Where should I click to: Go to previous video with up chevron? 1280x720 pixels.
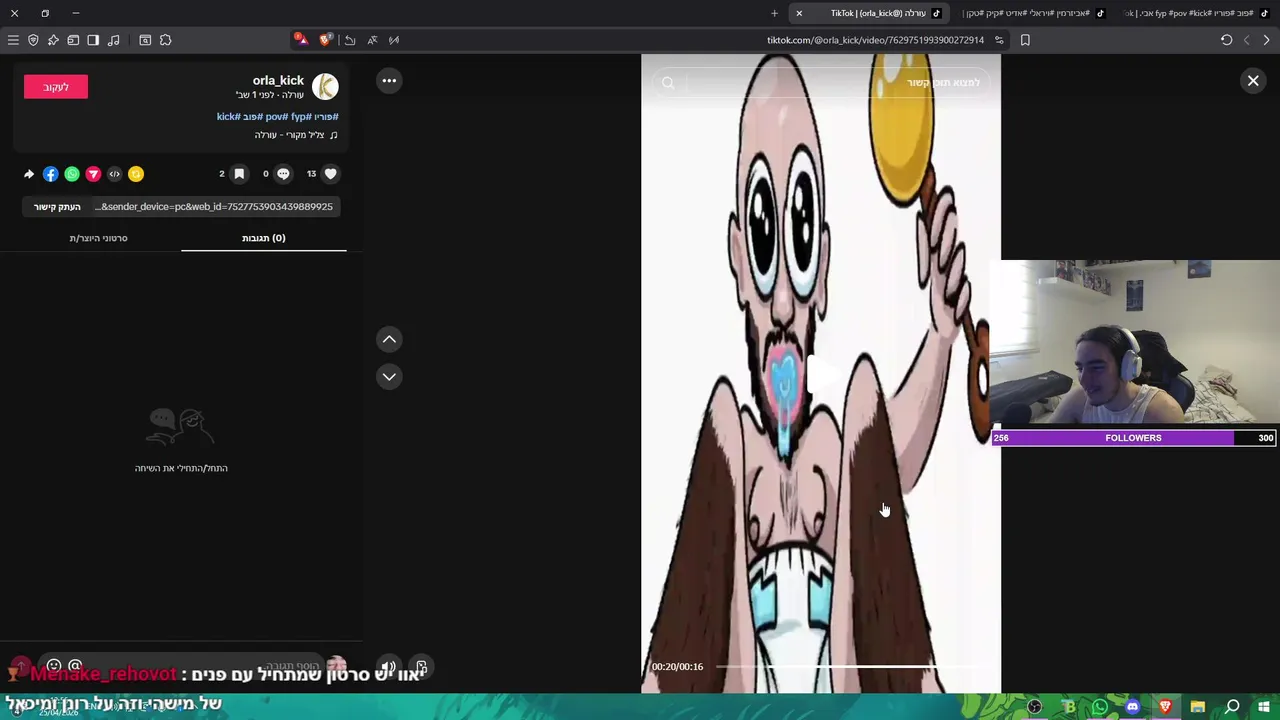[x=389, y=339]
